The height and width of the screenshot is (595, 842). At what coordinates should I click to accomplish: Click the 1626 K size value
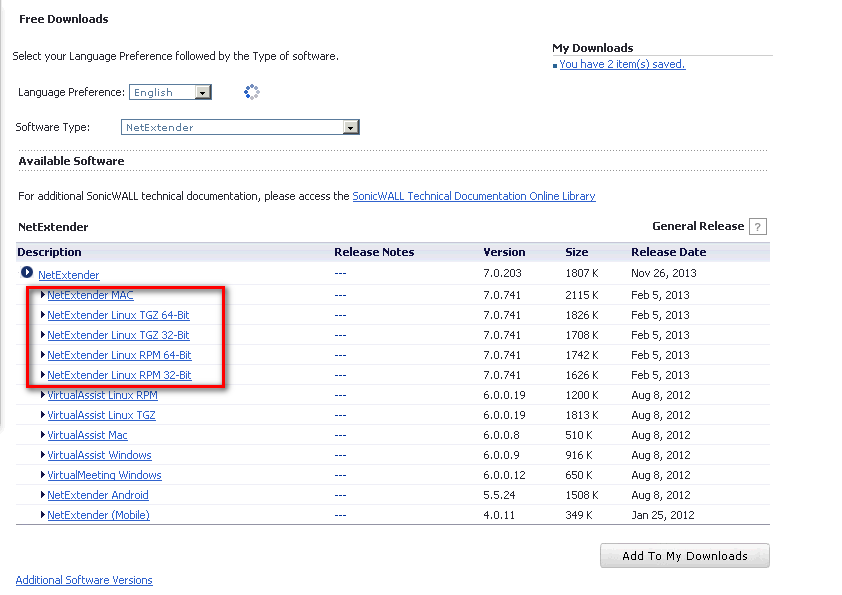pos(582,375)
